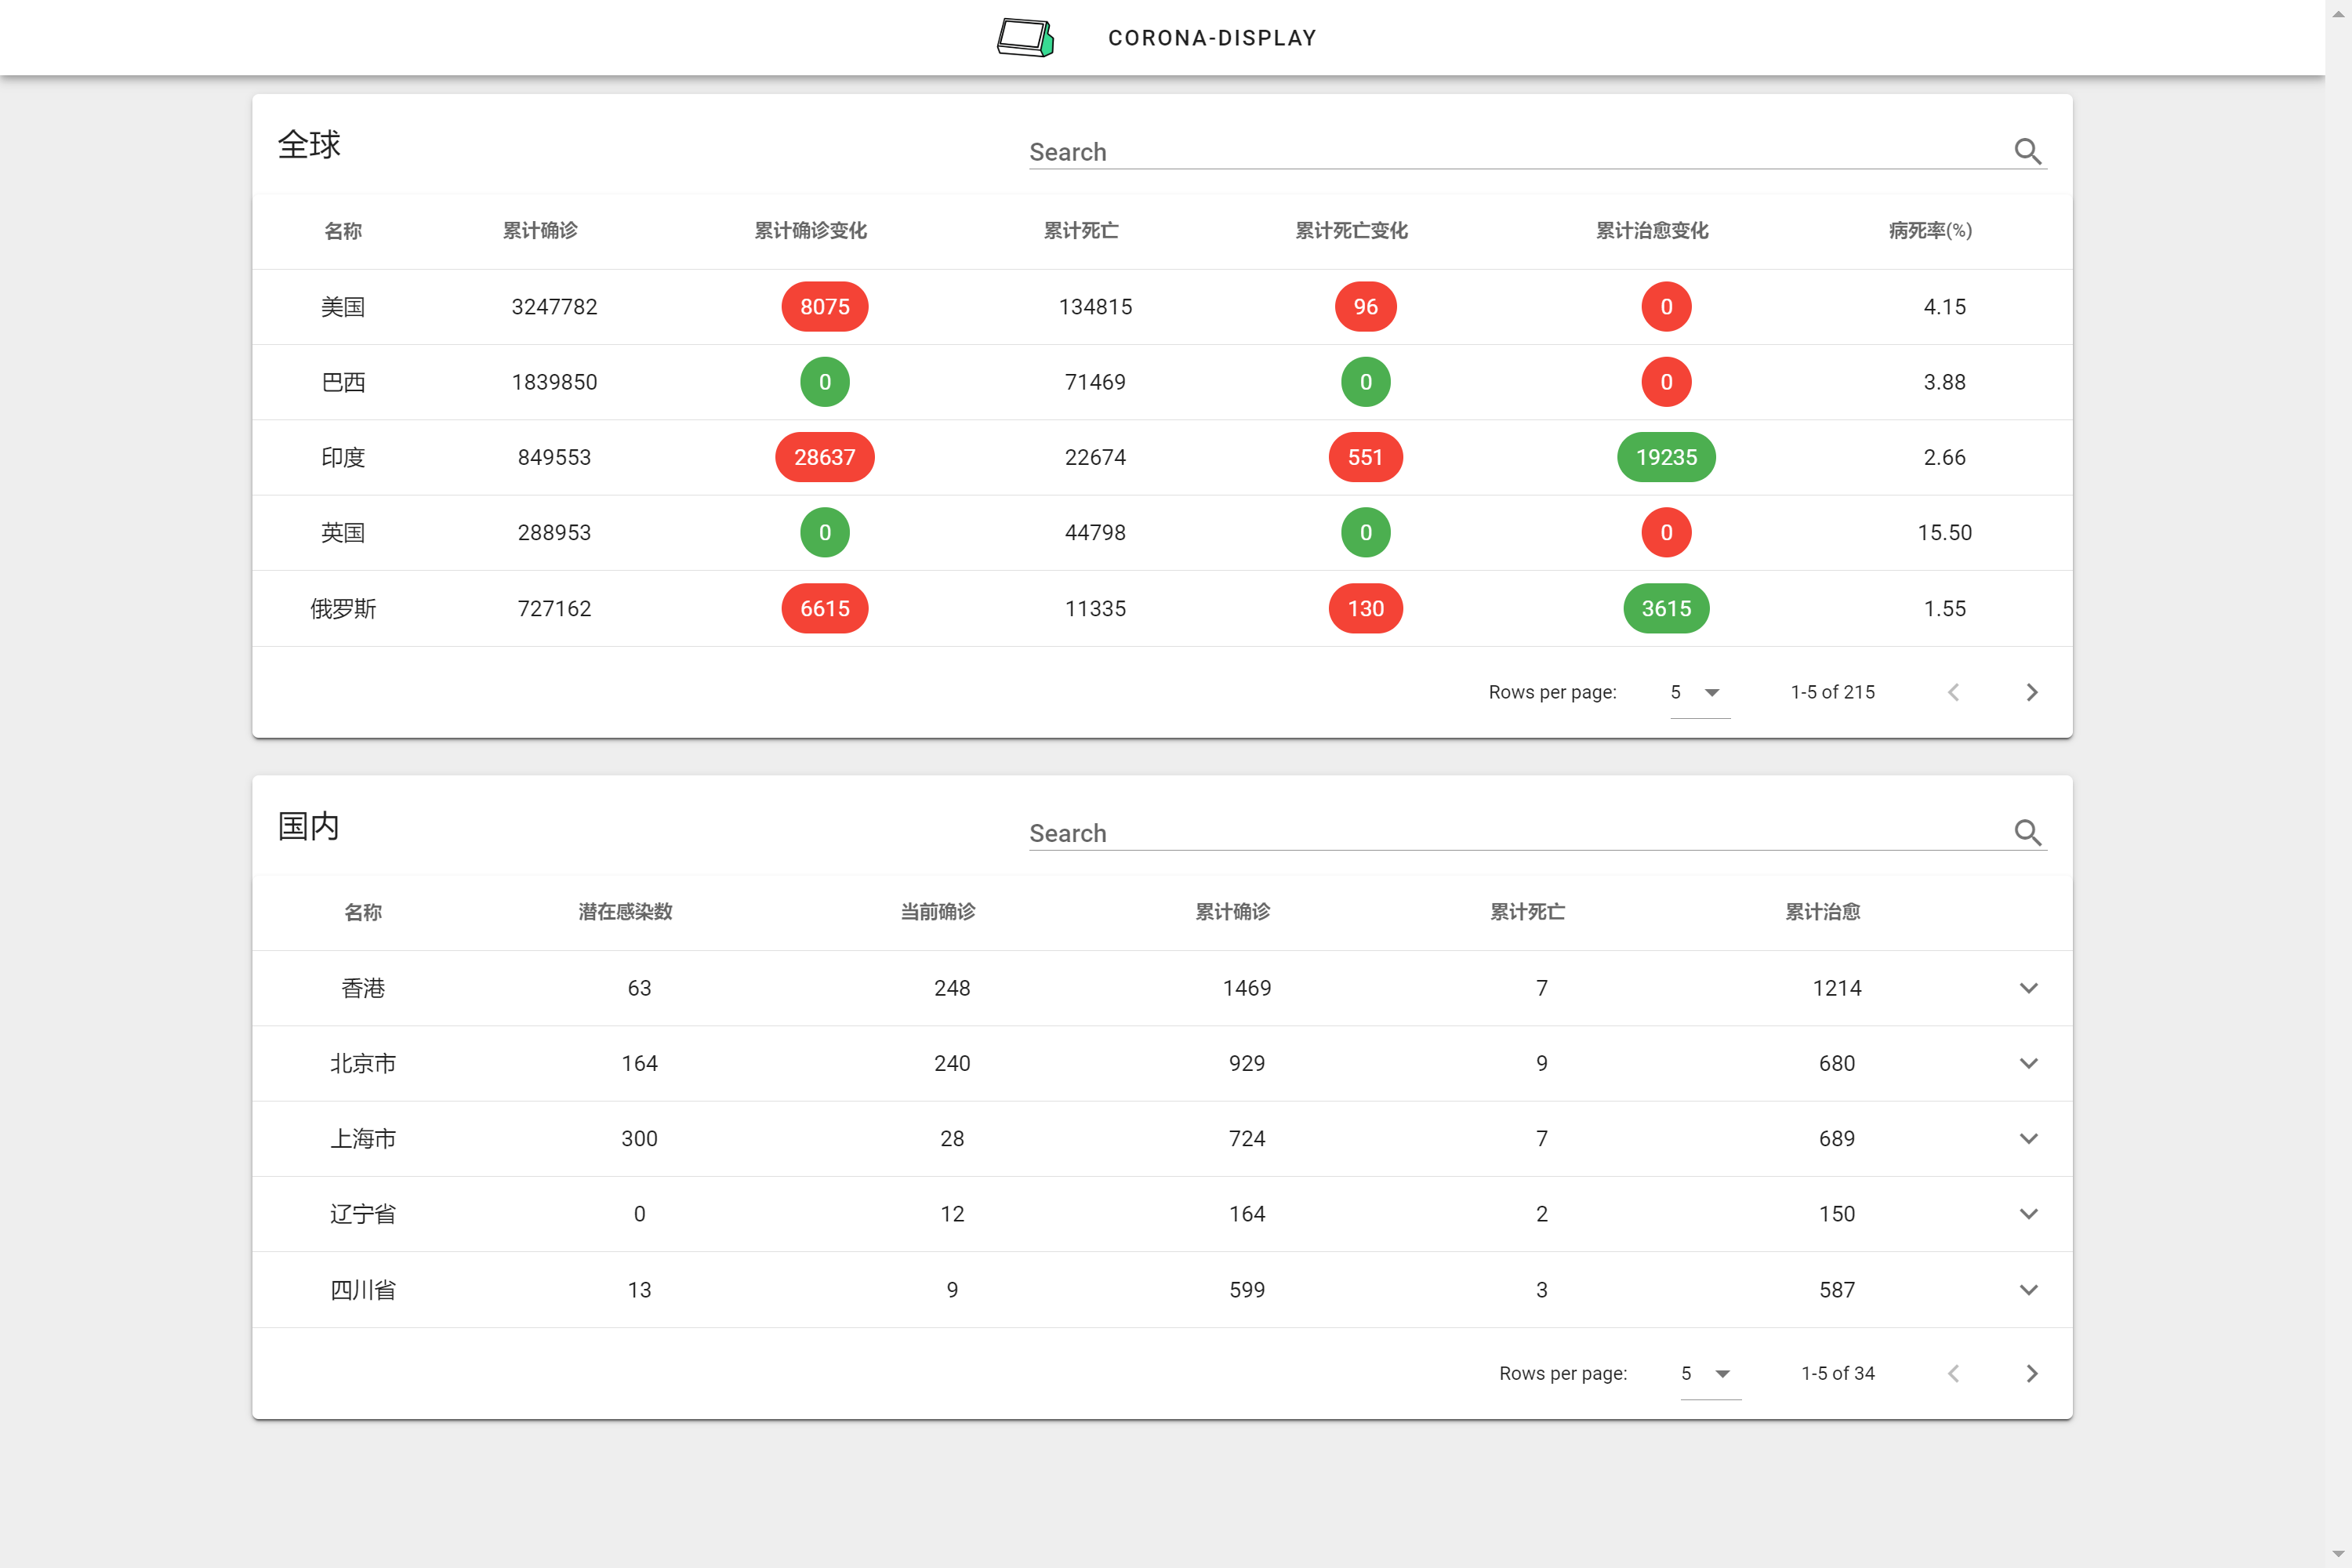Go to next page of 国内 table

(x=2031, y=1373)
